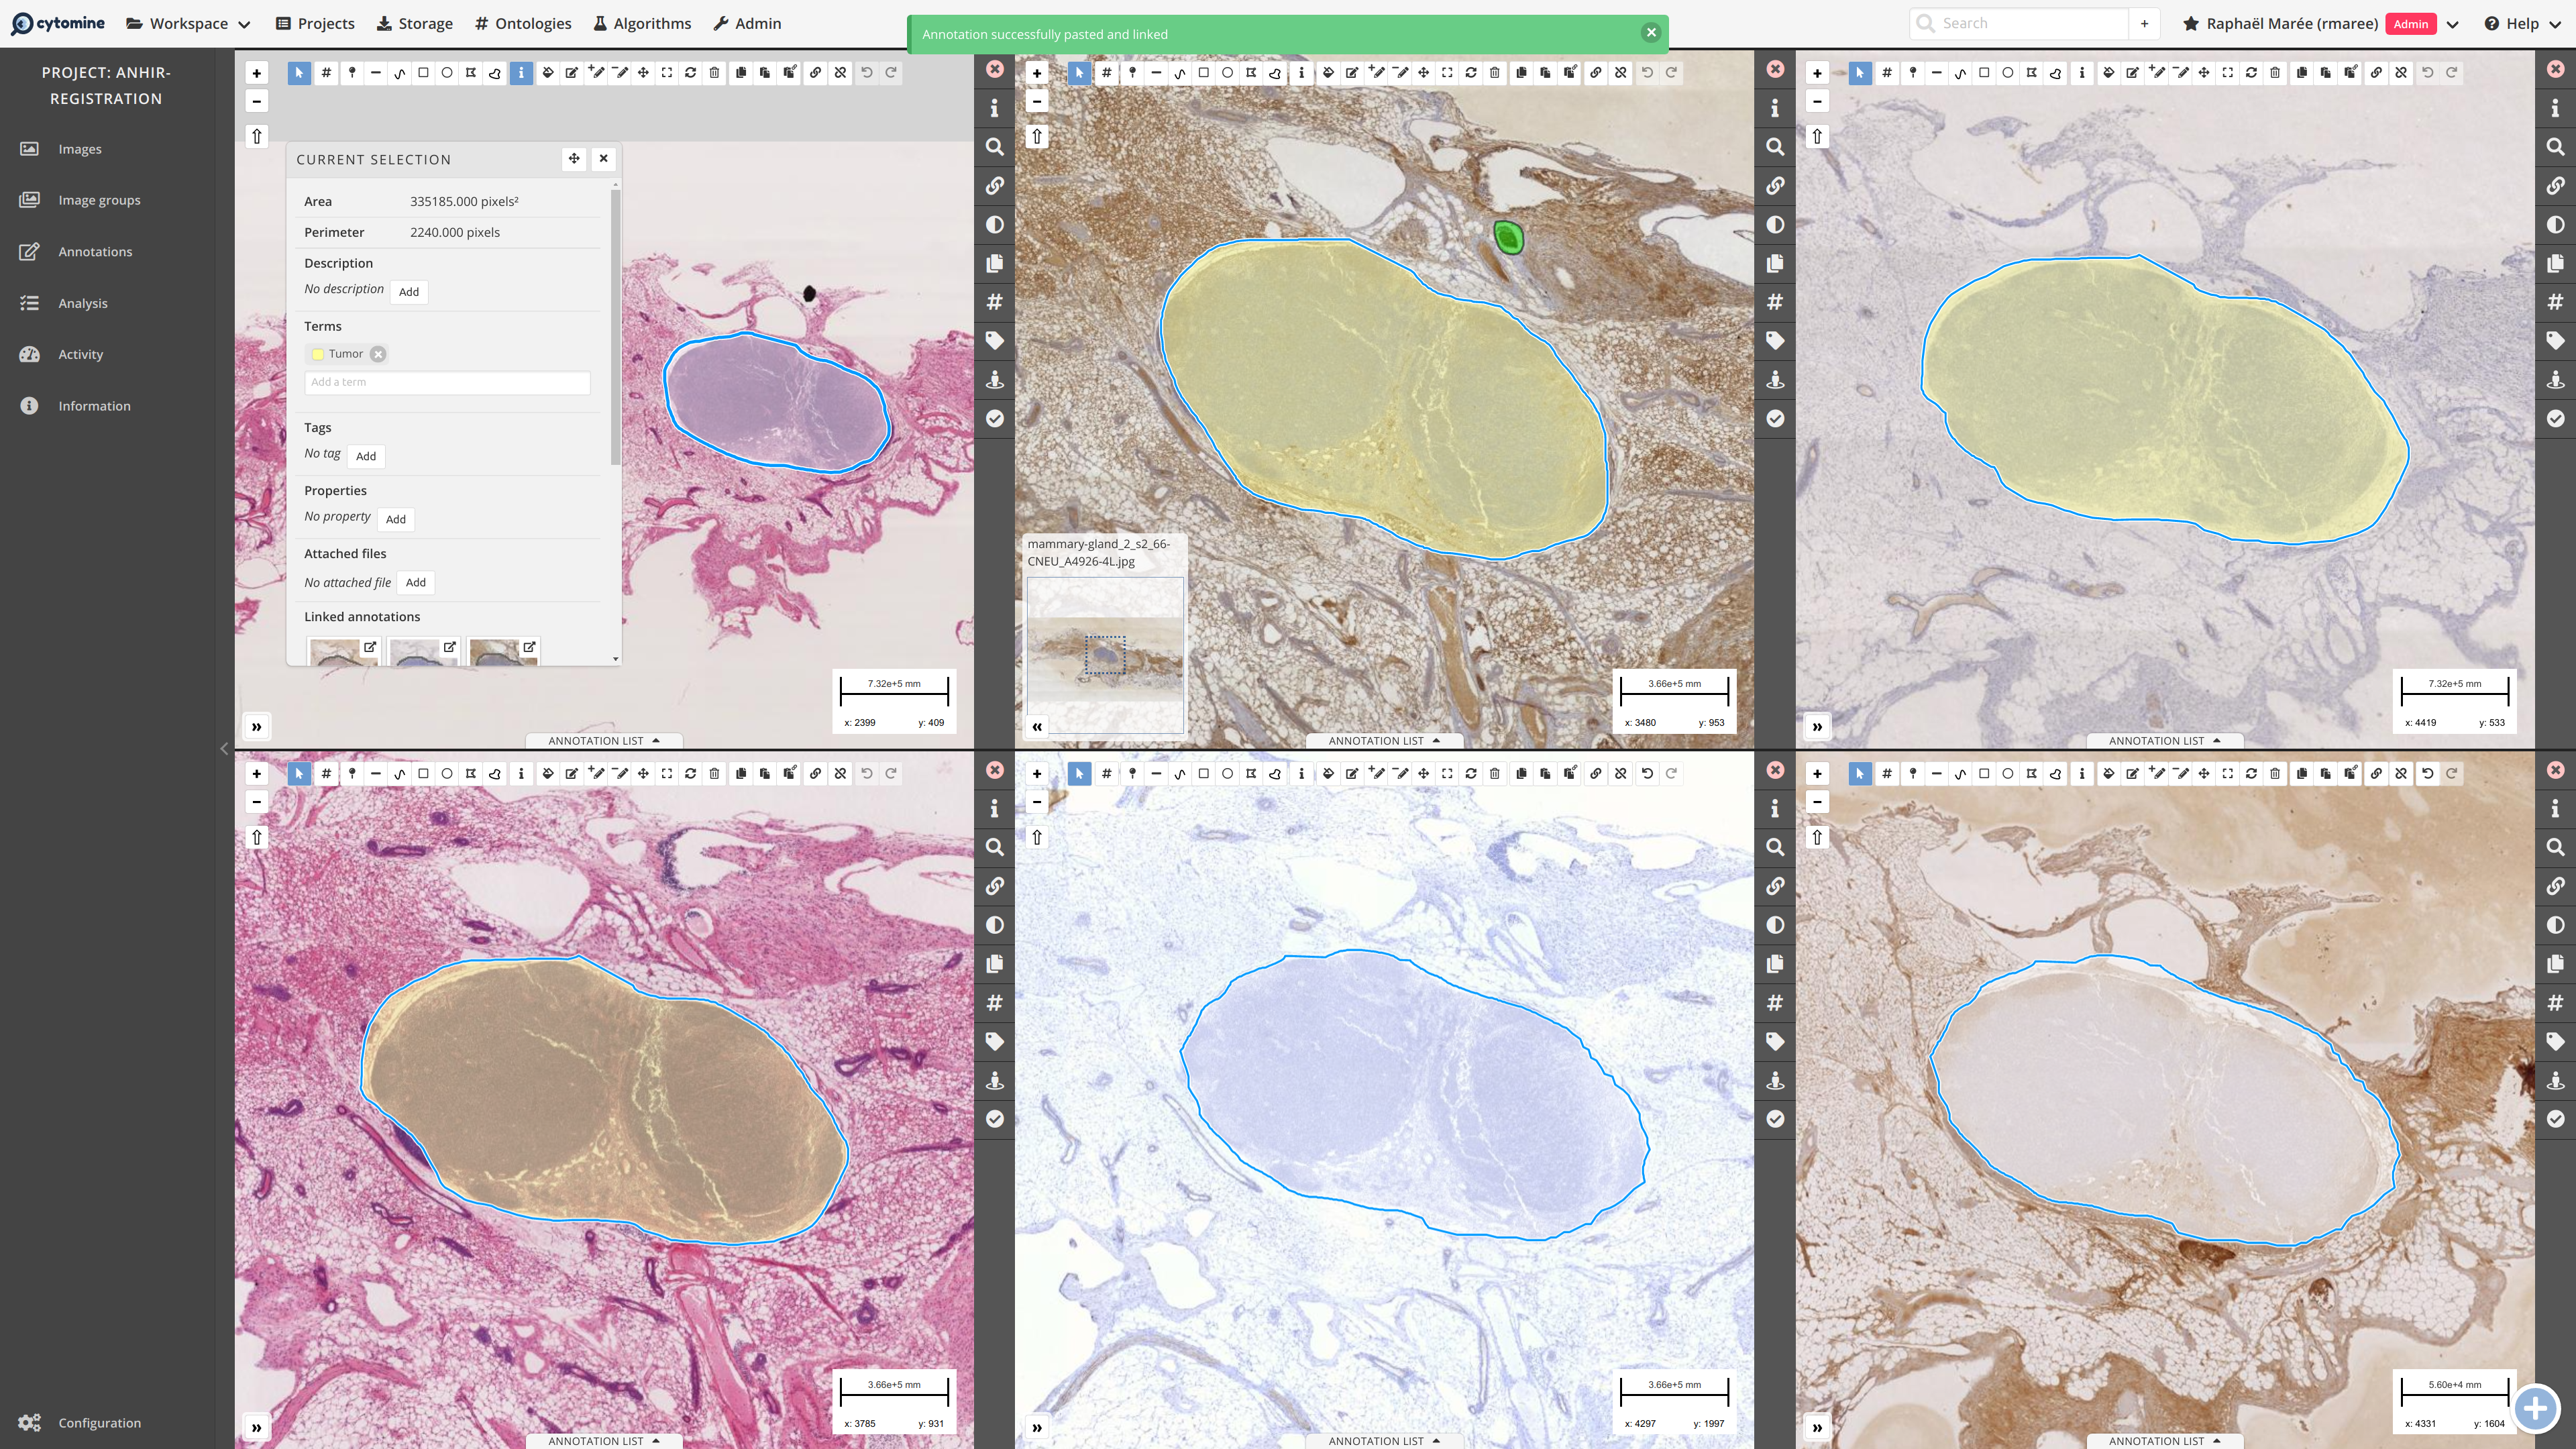Click Add button next to No attached file
This screenshot has width=2576, height=1449.
click(x=416, y=582)
